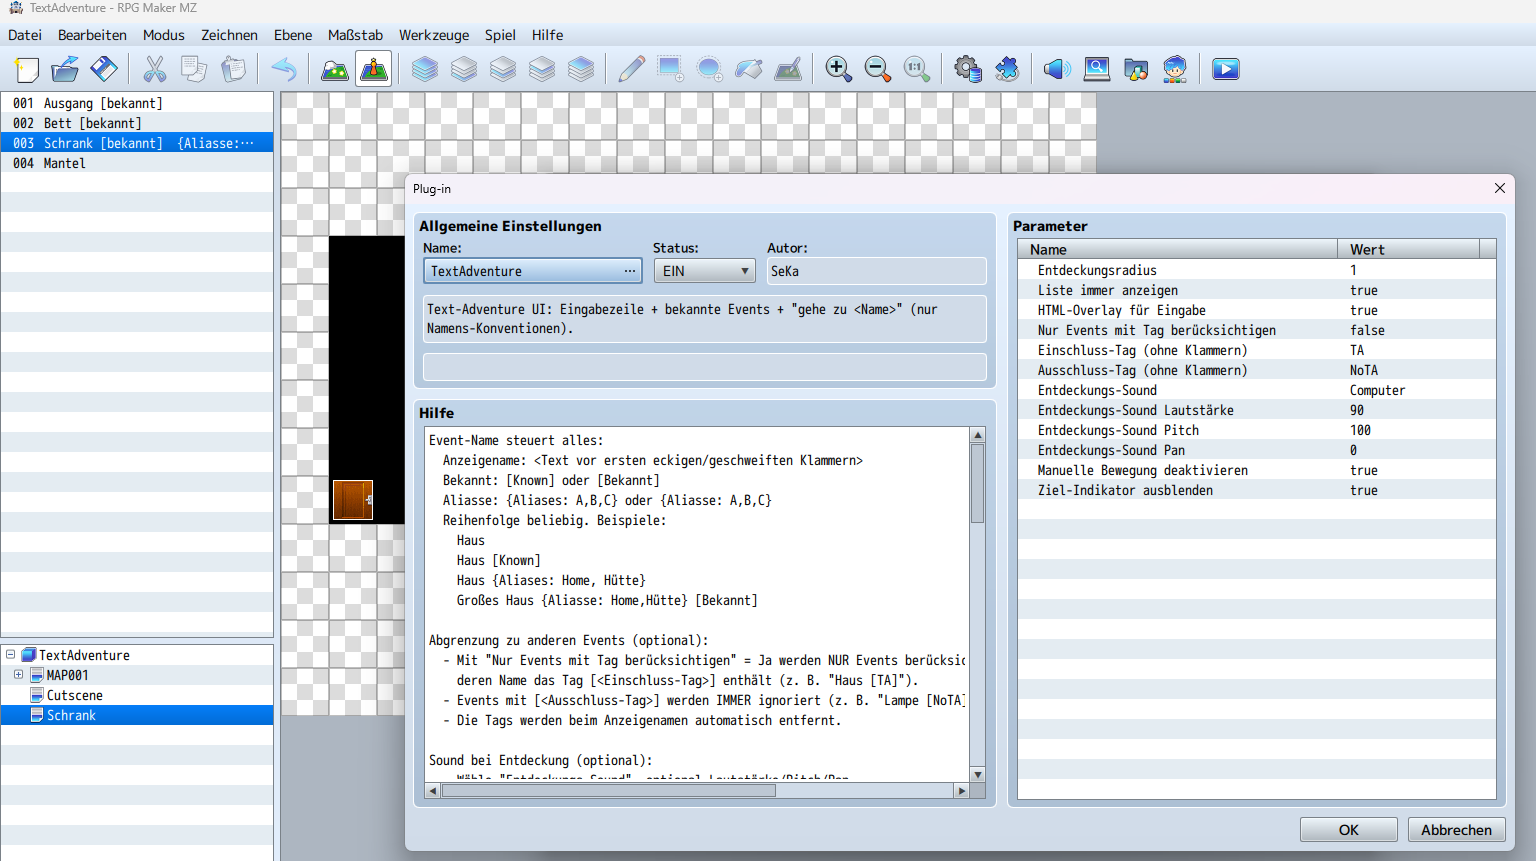The image size is (1536, 861).
Task: Click the ellipsis button in Name field
Action: pos(629,271)
